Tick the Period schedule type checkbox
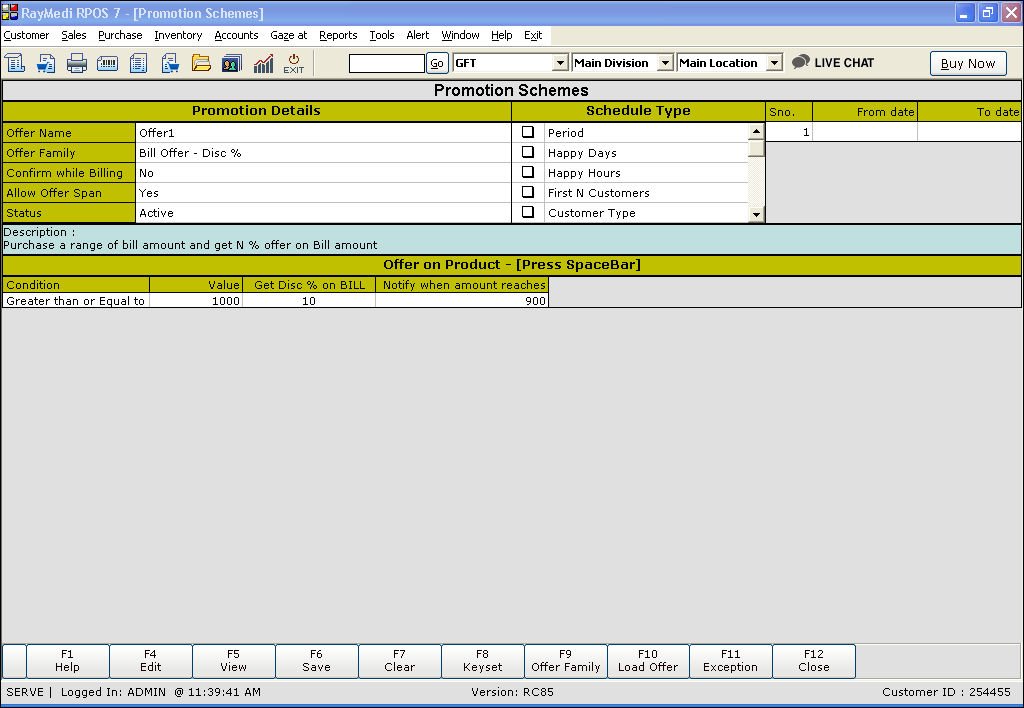Screen dimensions: 1024x708 [528, 132]
